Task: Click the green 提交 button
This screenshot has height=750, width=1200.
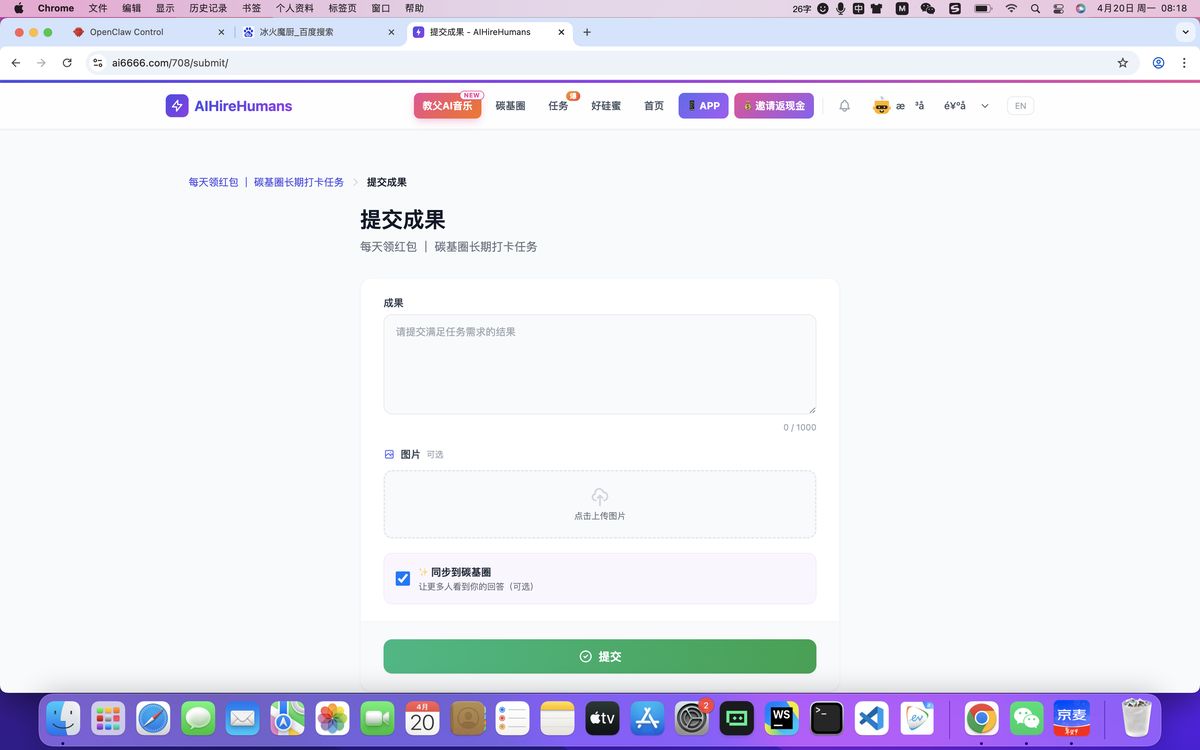Action: click(x=600, y=657)
